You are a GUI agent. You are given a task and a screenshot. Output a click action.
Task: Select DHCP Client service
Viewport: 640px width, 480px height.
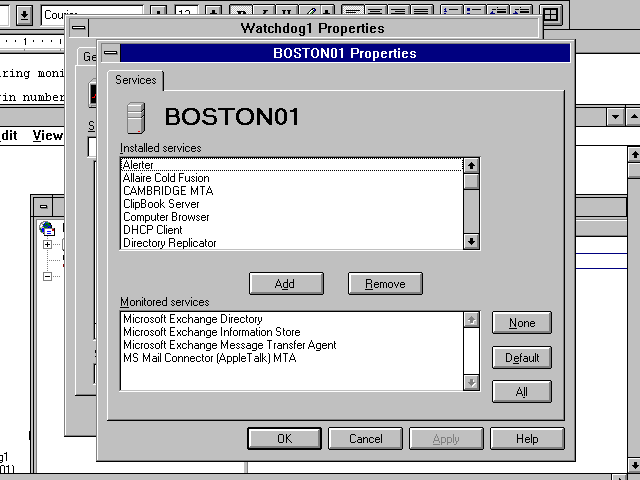tap(292, 230)
